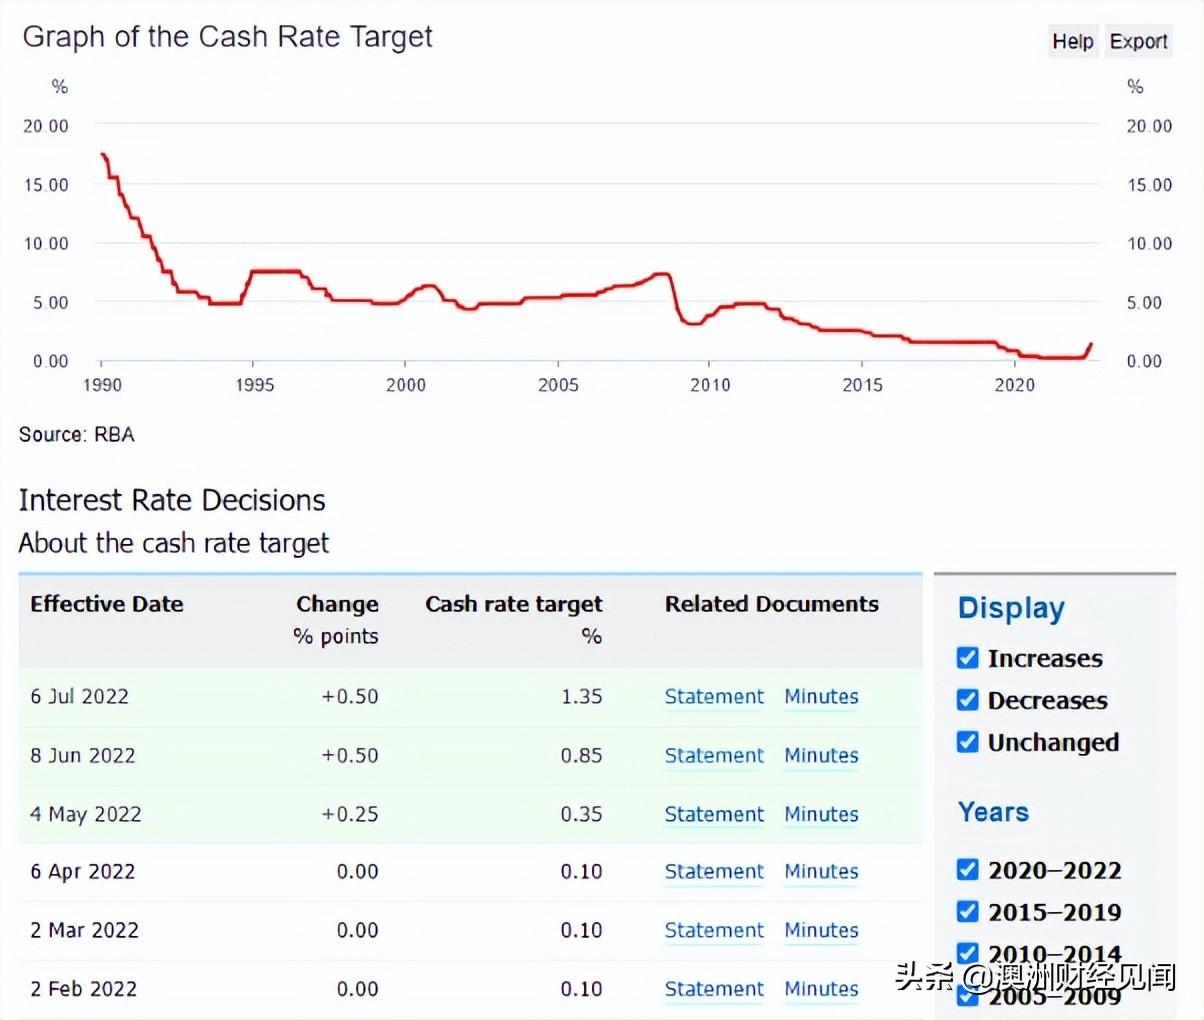Screen dimensions: 1204x1020
Task: Open the 6 Jul 2022 Minutes
Action: [821, 697]
